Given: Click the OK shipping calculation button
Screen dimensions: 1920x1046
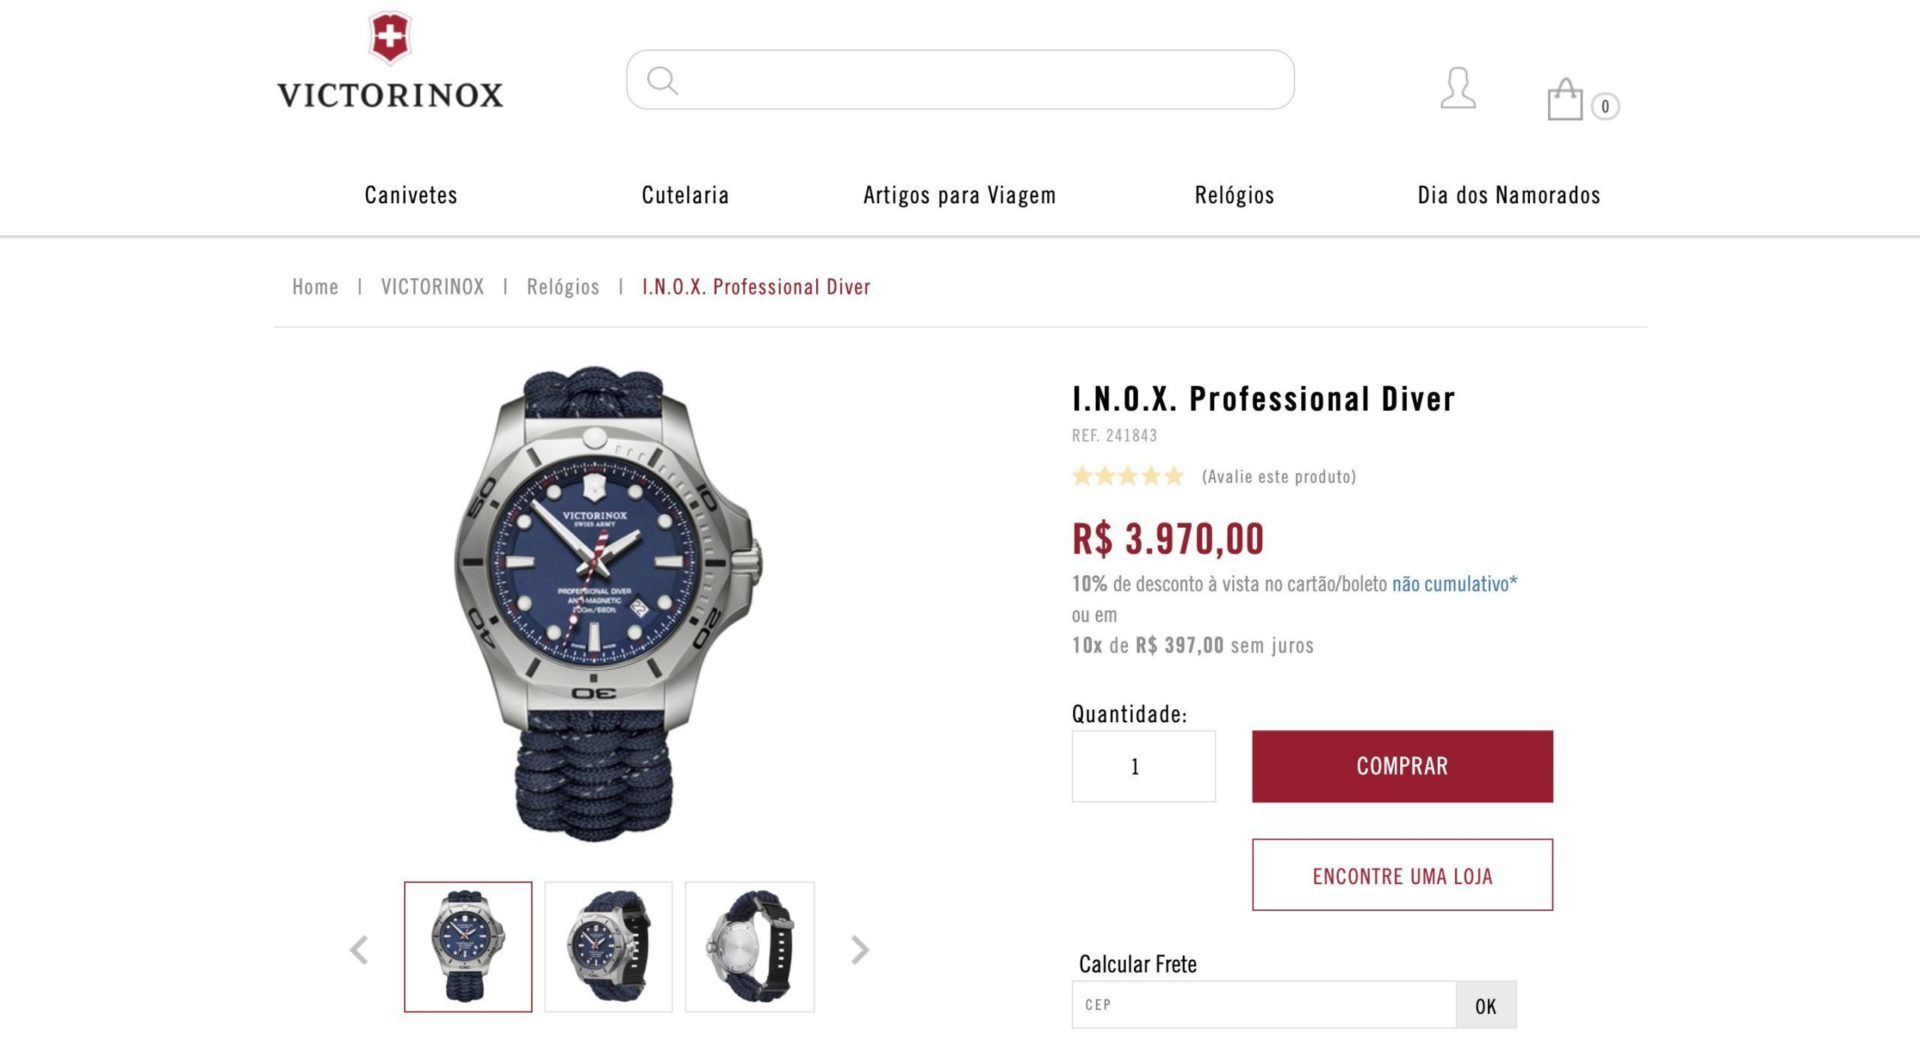Looking at the screenshot, I should click(x=1486, y=1005).
